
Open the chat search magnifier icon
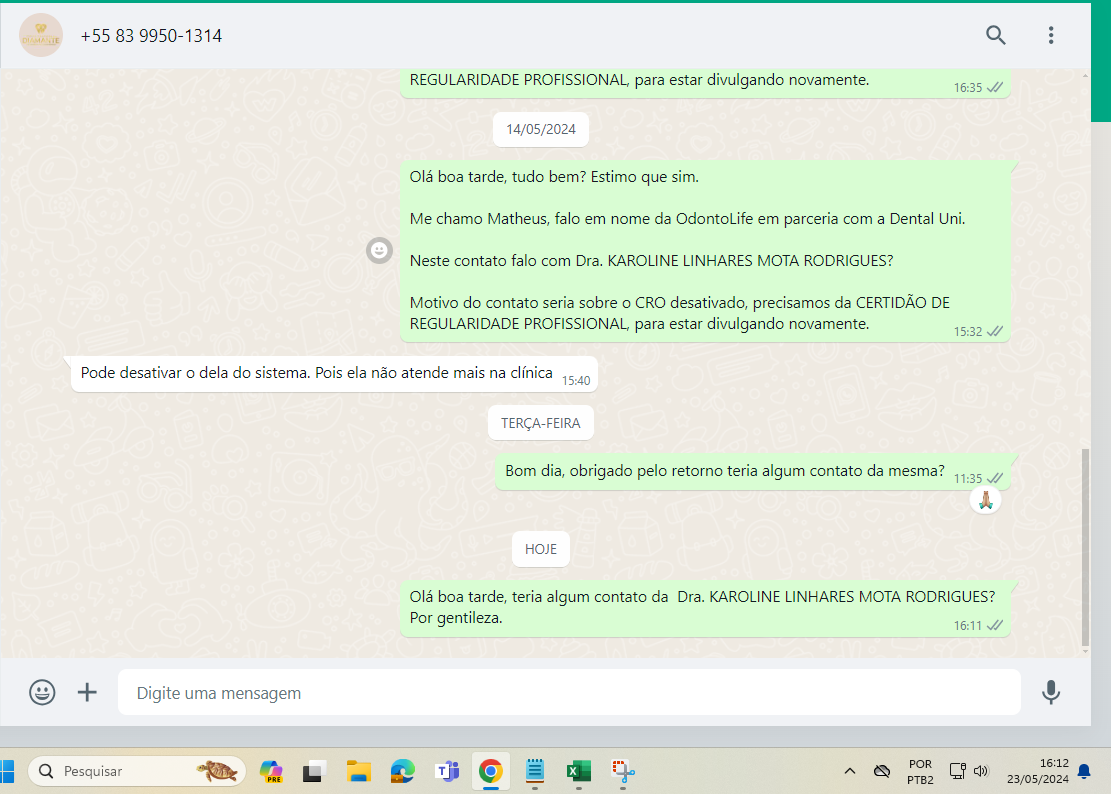996,35
